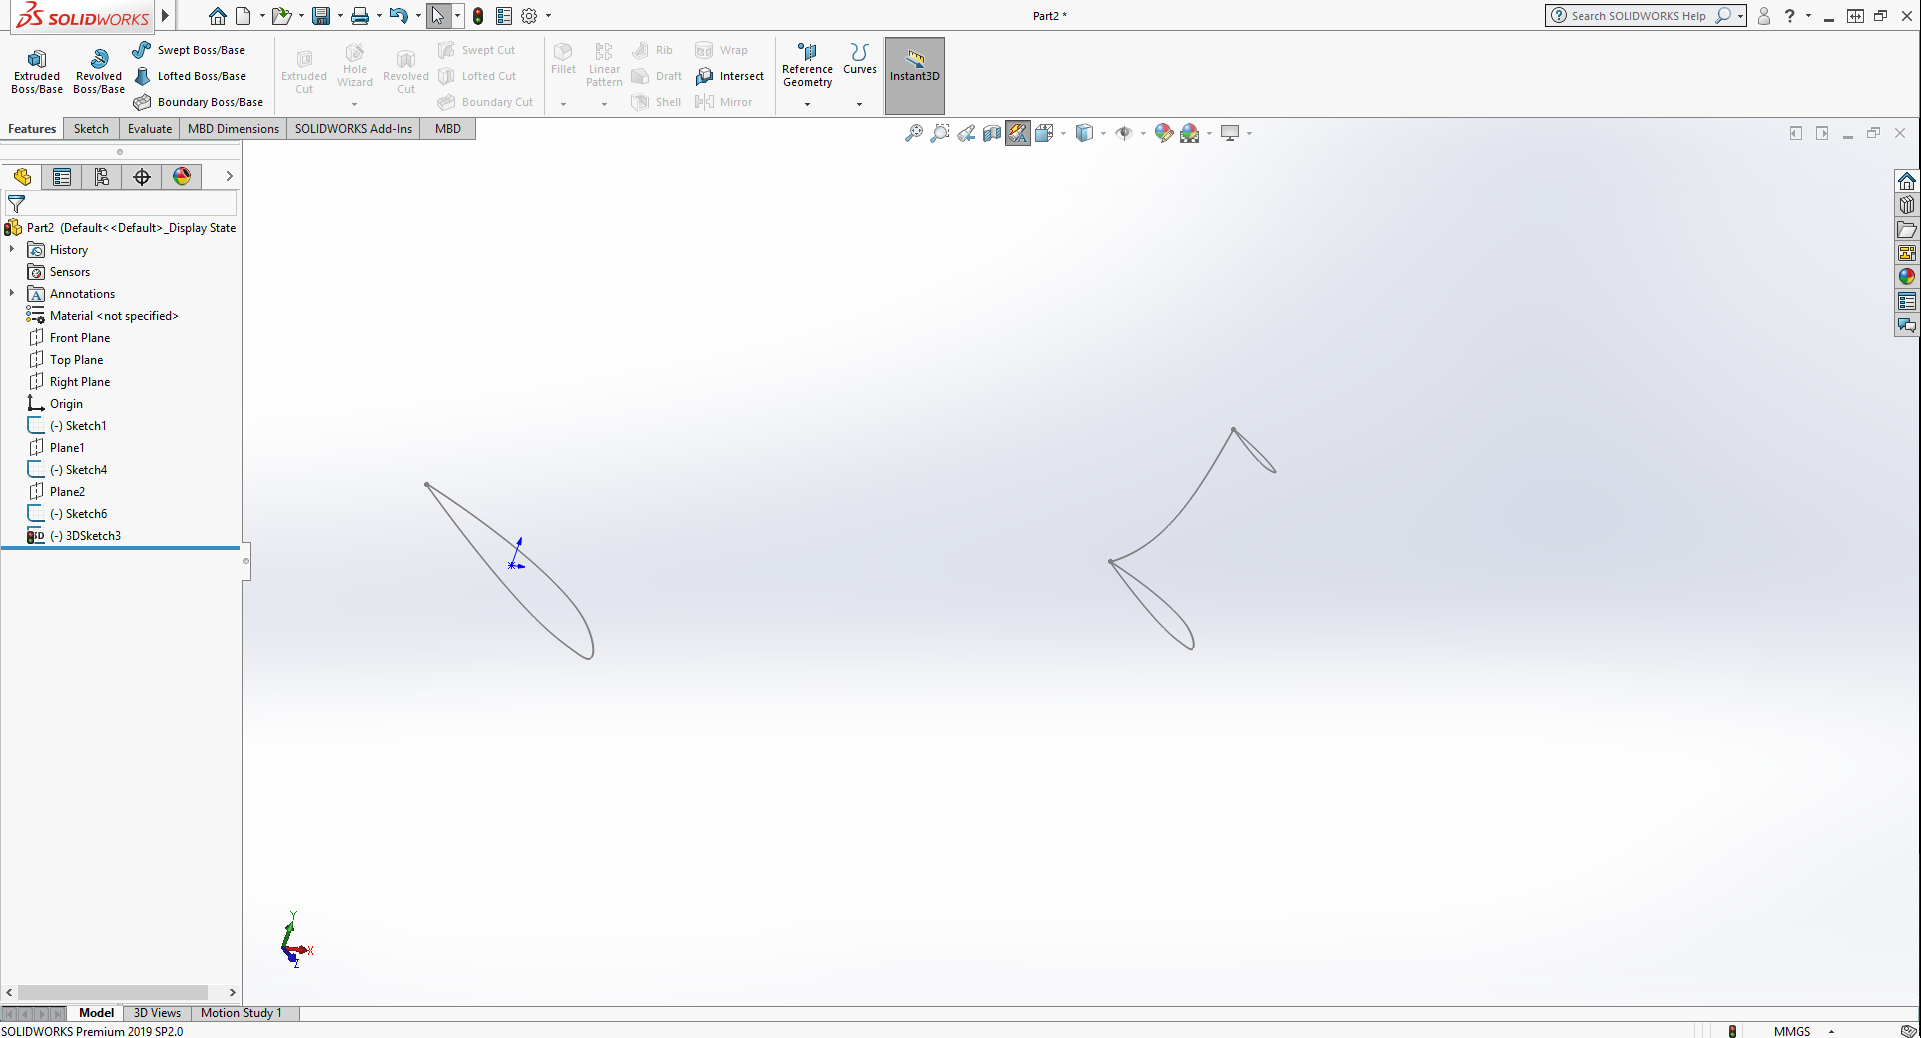The height and width of the screenshot is (1038, 1921).
Task: Select 3DSketch3 in the feature tree
Action: pos(75,536)
